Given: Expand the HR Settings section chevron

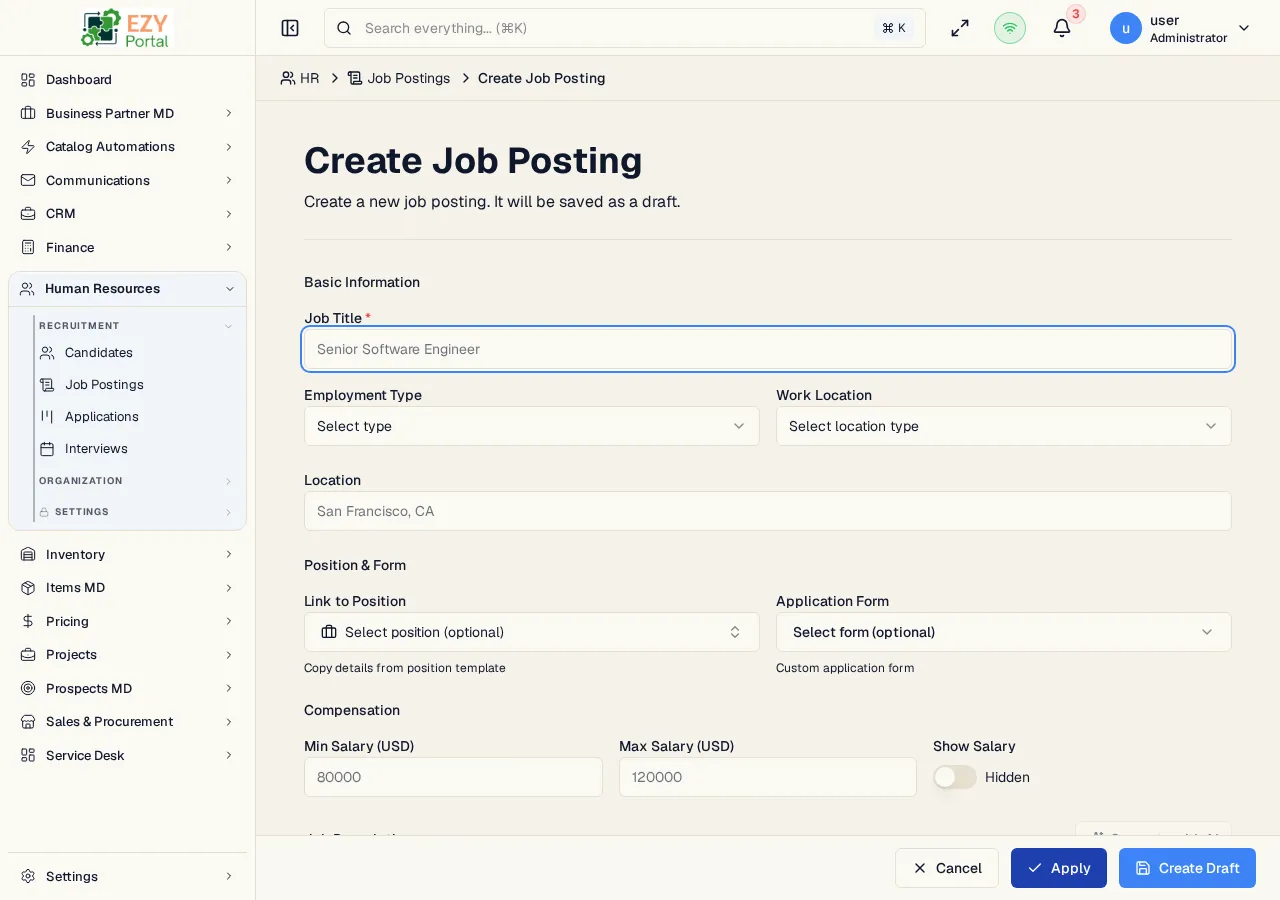Looking at the screenshot, I should 228,512.
